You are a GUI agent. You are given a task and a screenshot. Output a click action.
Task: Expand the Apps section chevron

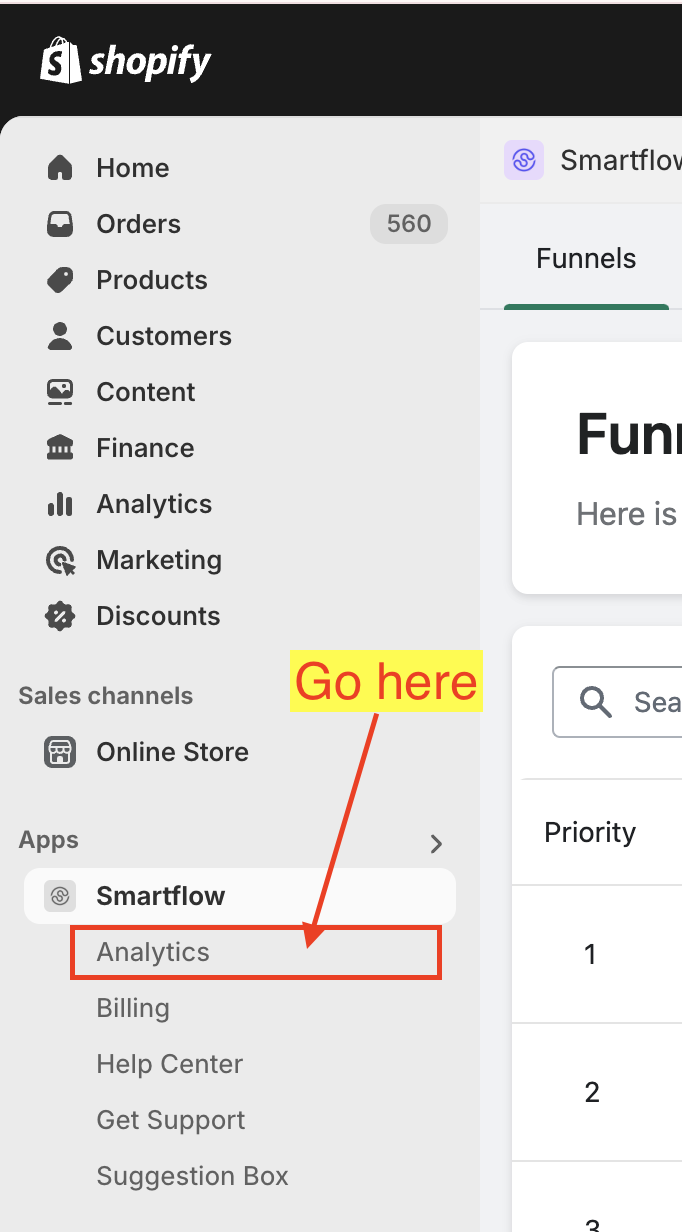pyautogui.click(x=436, y=844)
